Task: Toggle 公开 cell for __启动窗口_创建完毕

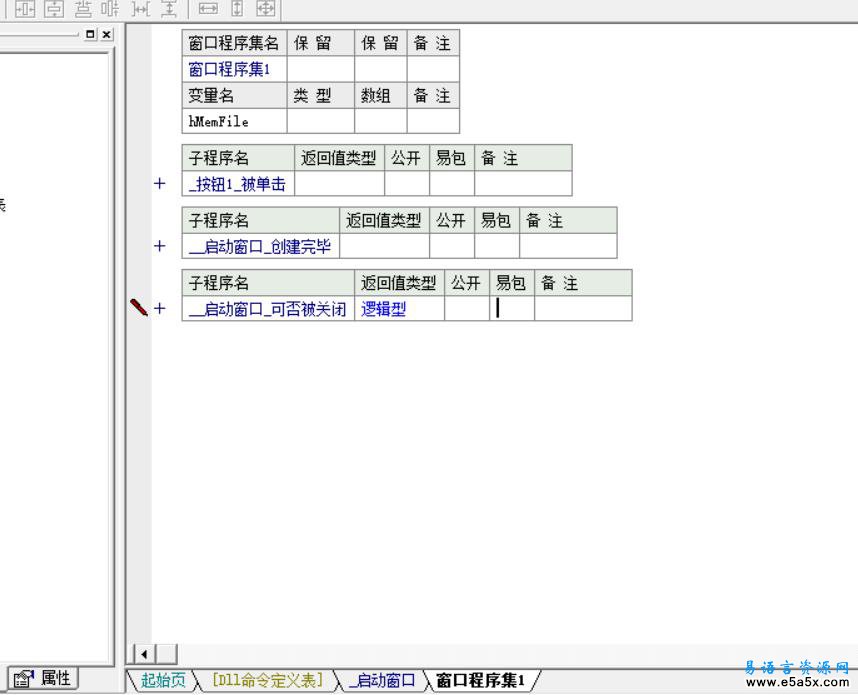Action: pyautogui.click(x=452, y=247)
